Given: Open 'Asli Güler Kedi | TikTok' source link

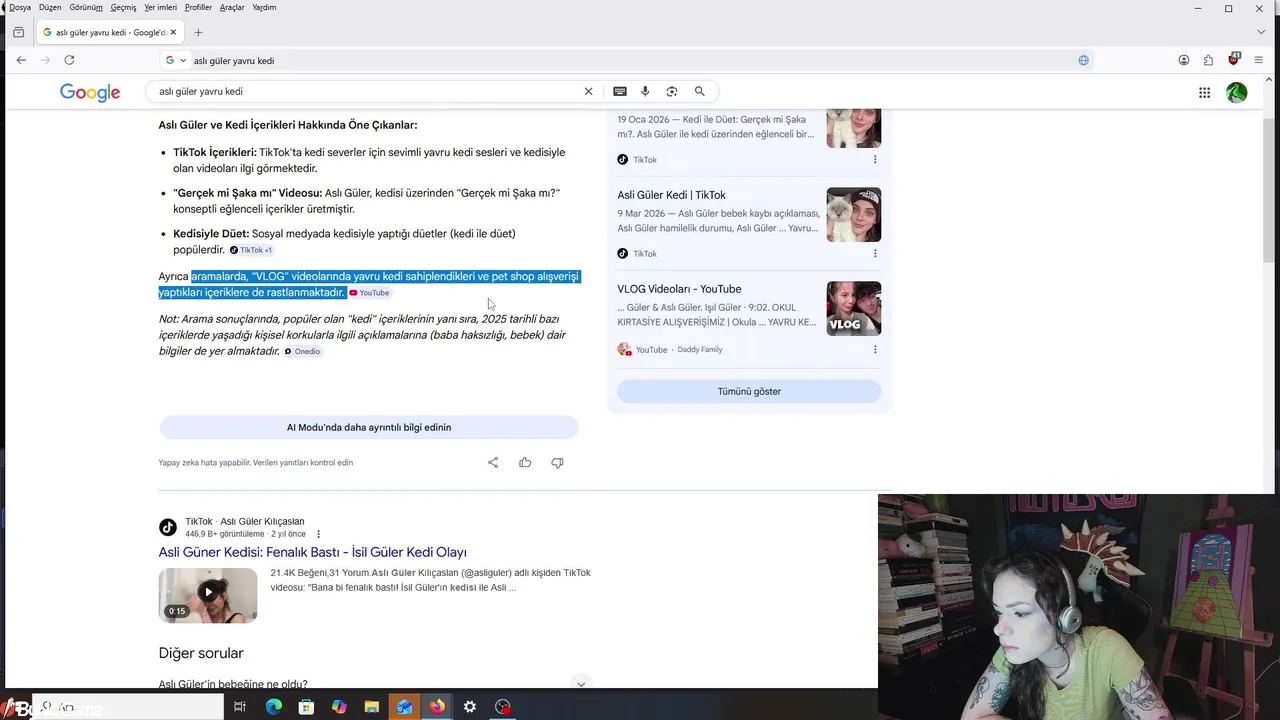Looking at the screenshot, I should point(671,195).
